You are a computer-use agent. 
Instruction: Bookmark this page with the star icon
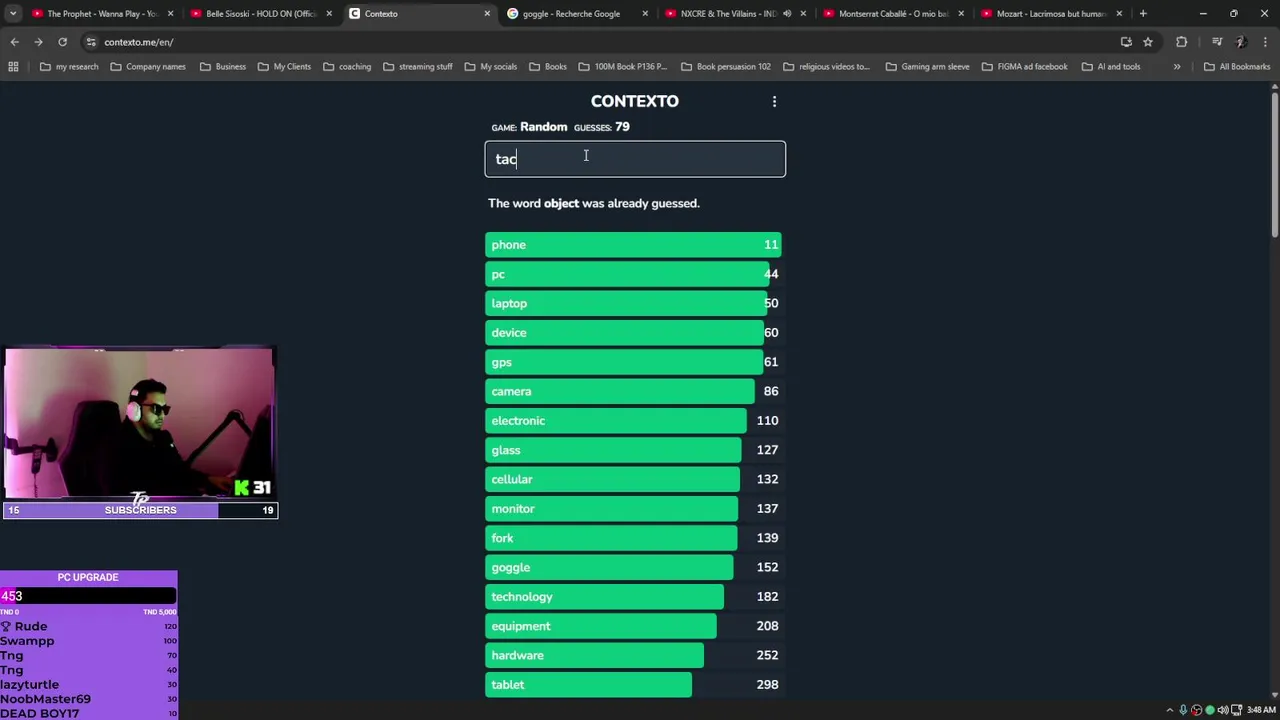pos(1148,42)
